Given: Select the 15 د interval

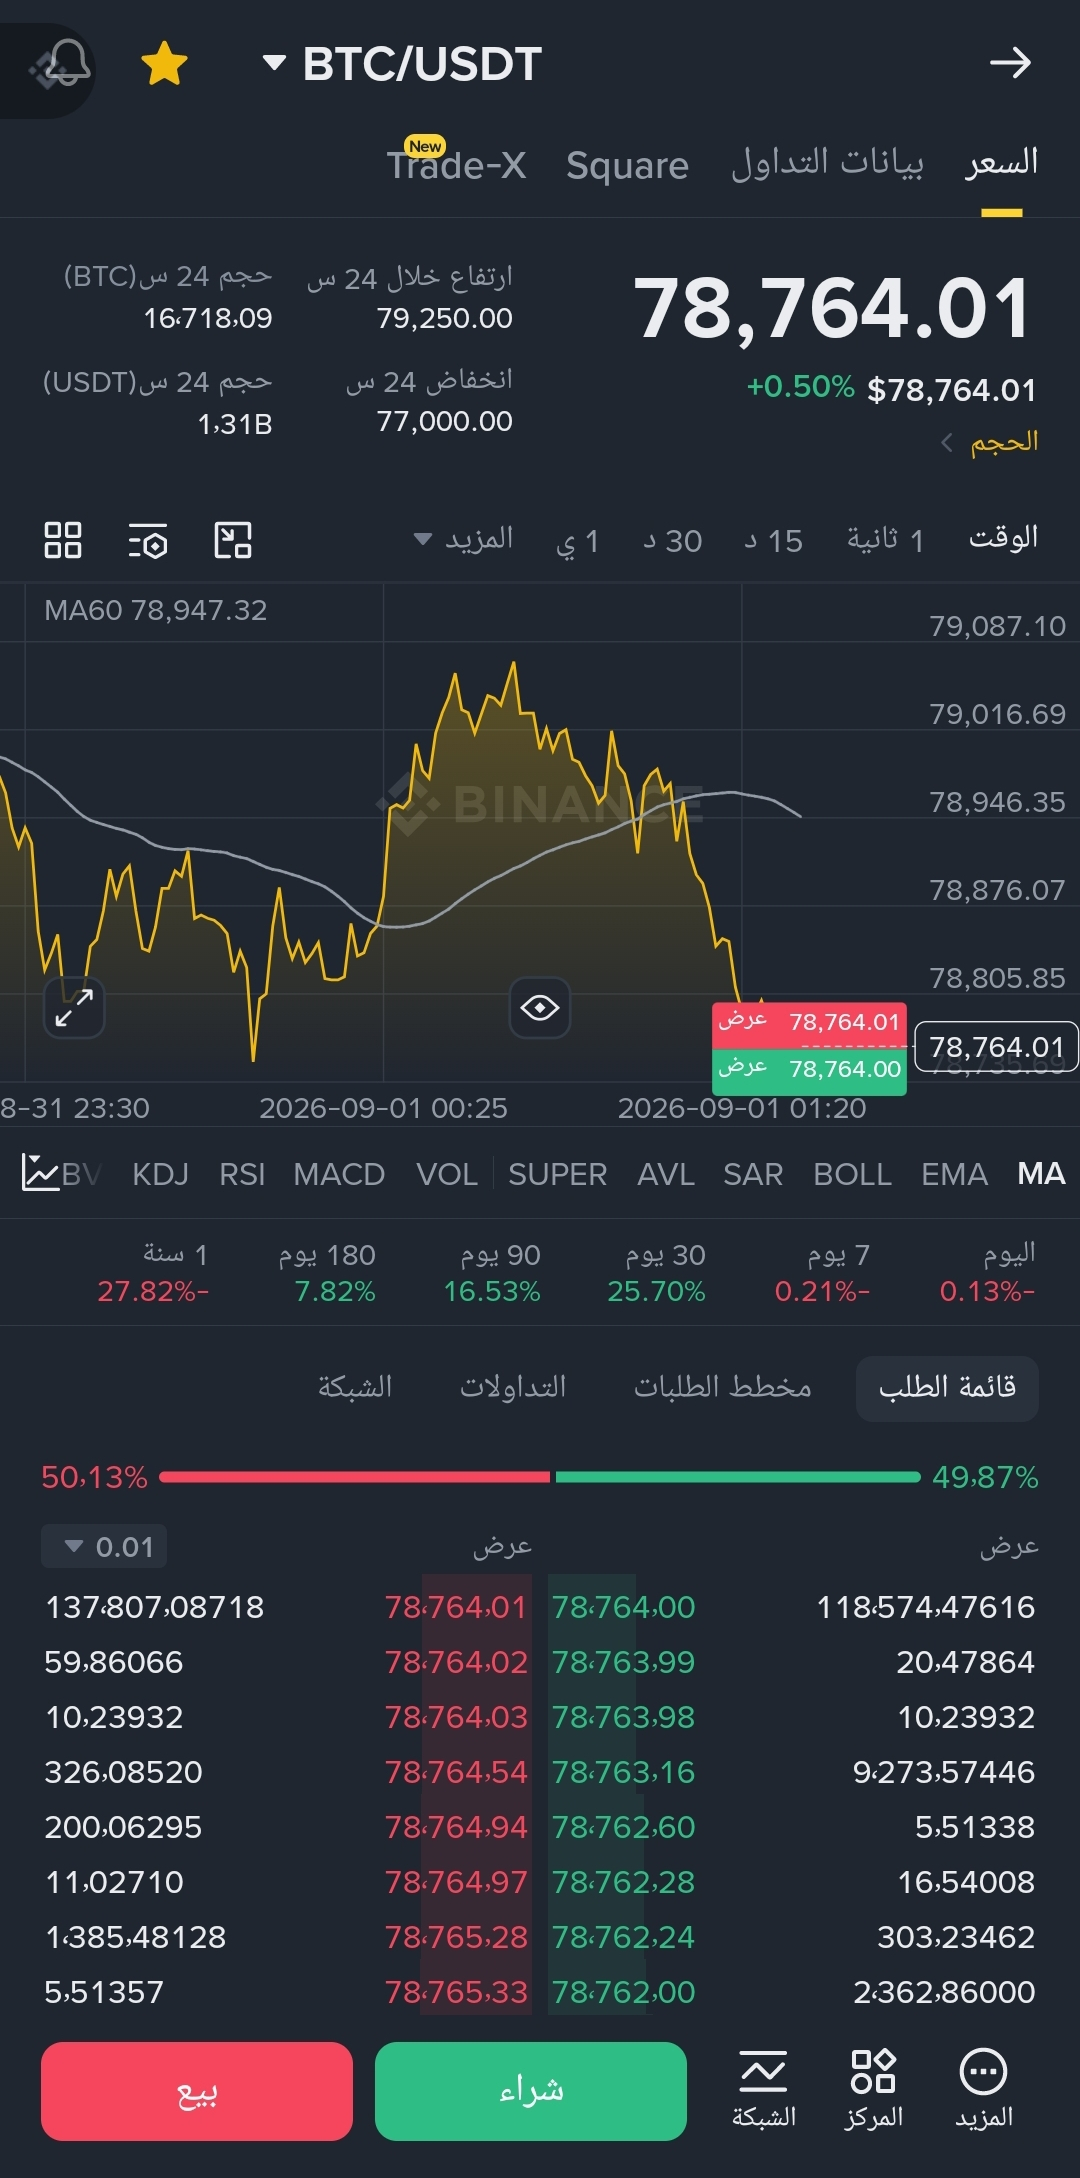Looking at the screenshot, I should 774,541.
